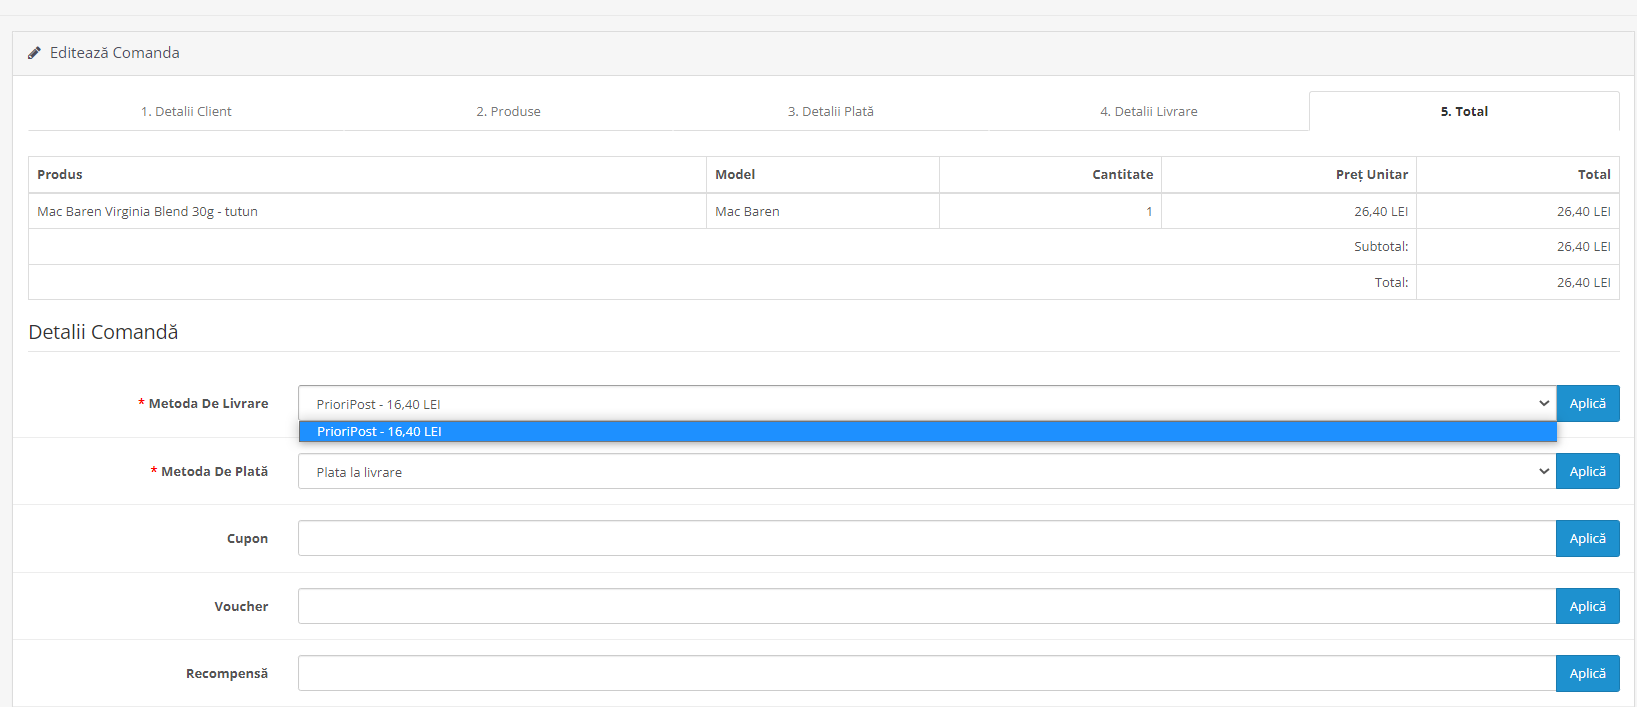Focus the Voucher input field
The image size is (1637, 707).
[x=927, y=606]
